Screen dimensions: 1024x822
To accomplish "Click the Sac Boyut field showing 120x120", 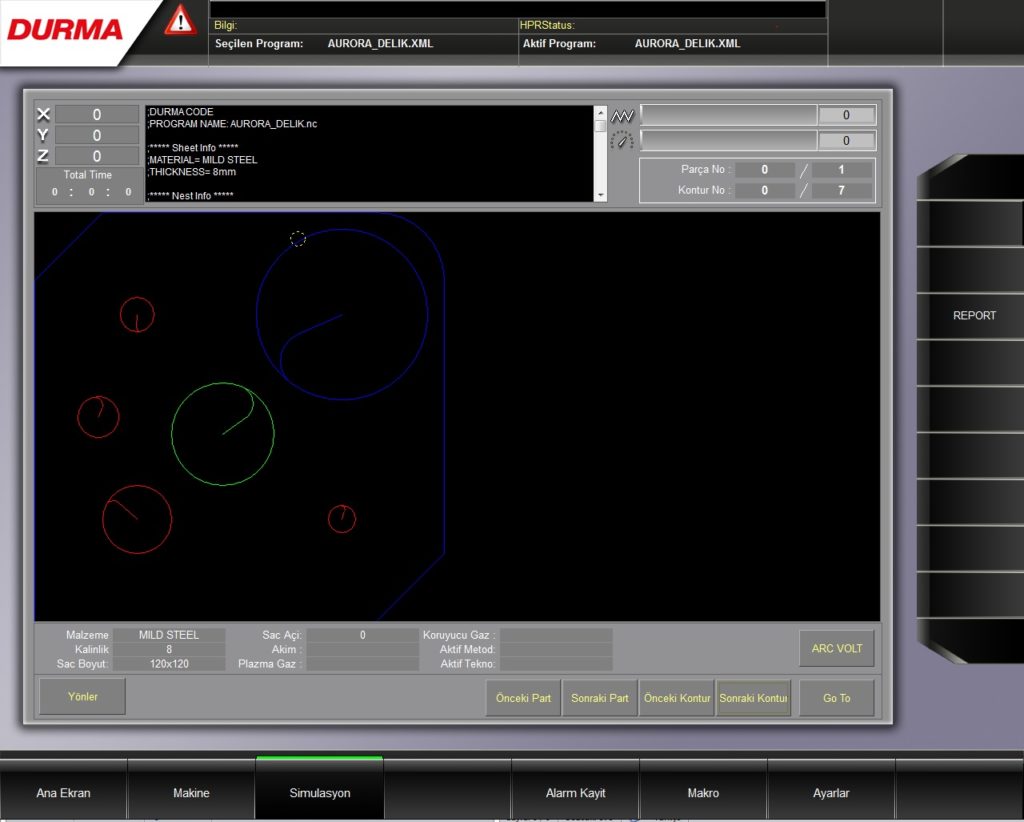I will coord(169,663).
